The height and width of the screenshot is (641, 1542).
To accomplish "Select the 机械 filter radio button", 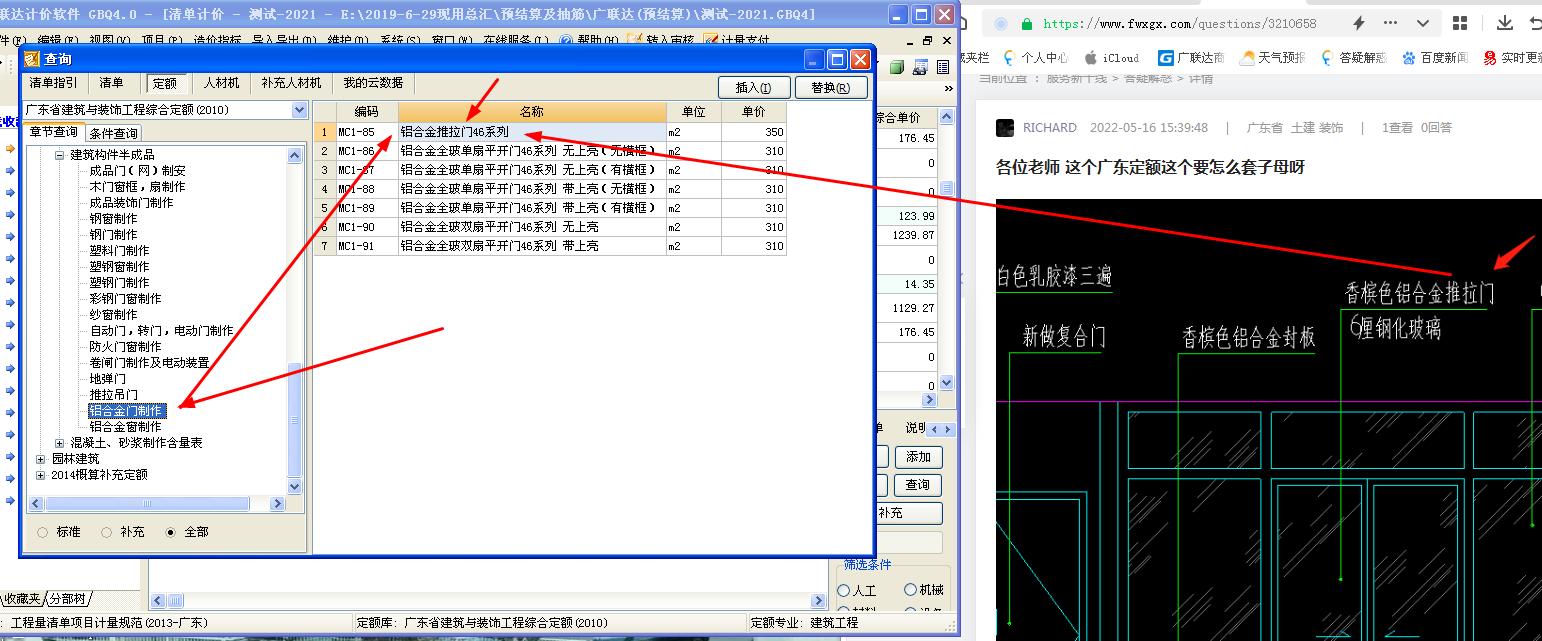I will [x=910, y=590].
